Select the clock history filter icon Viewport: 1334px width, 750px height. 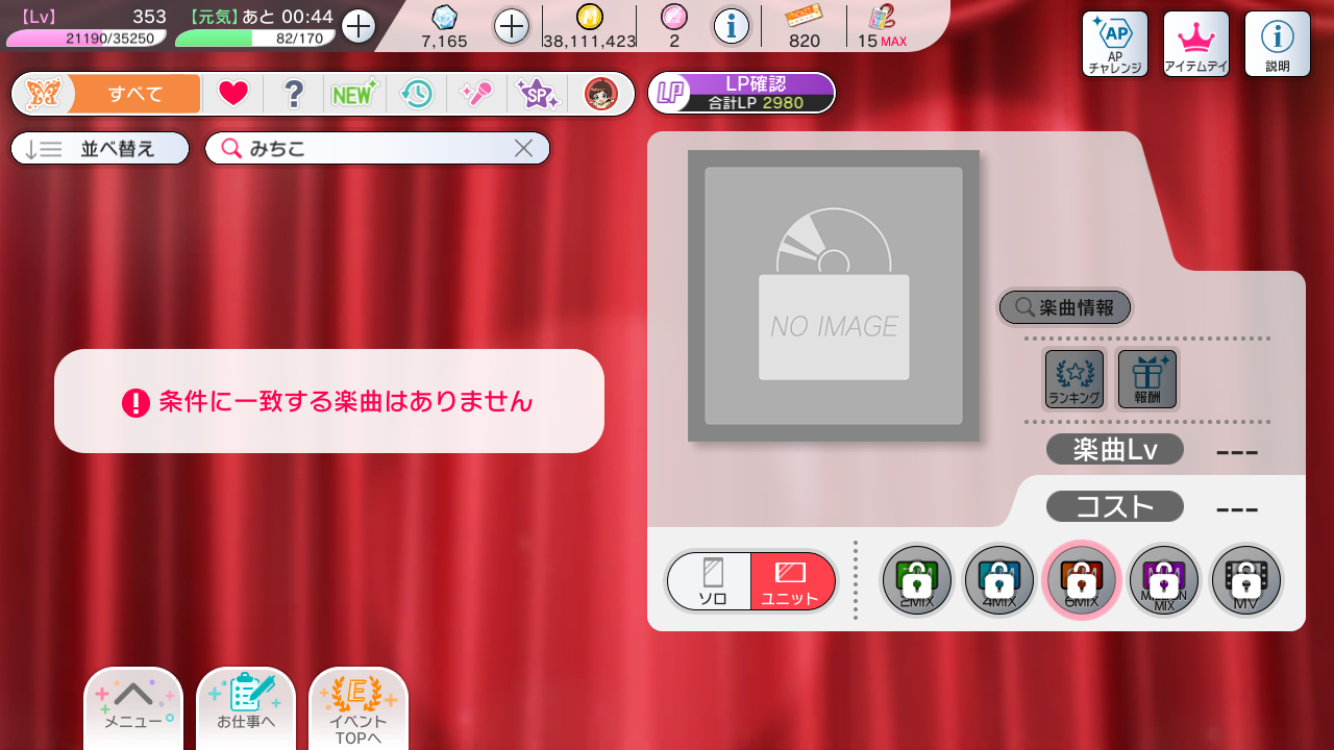(x=416, y=94)
